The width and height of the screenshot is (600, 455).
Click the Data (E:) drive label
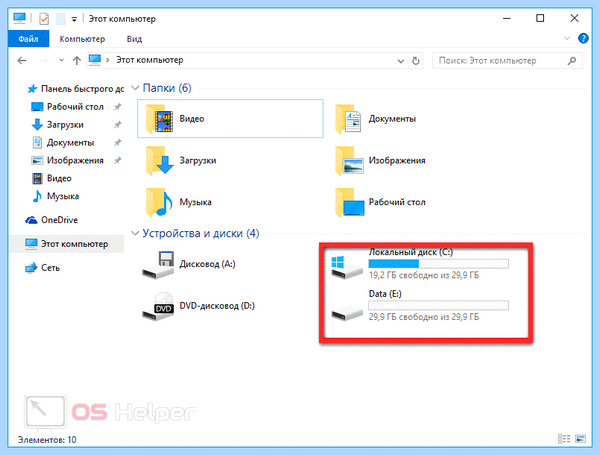pos(385,294)
